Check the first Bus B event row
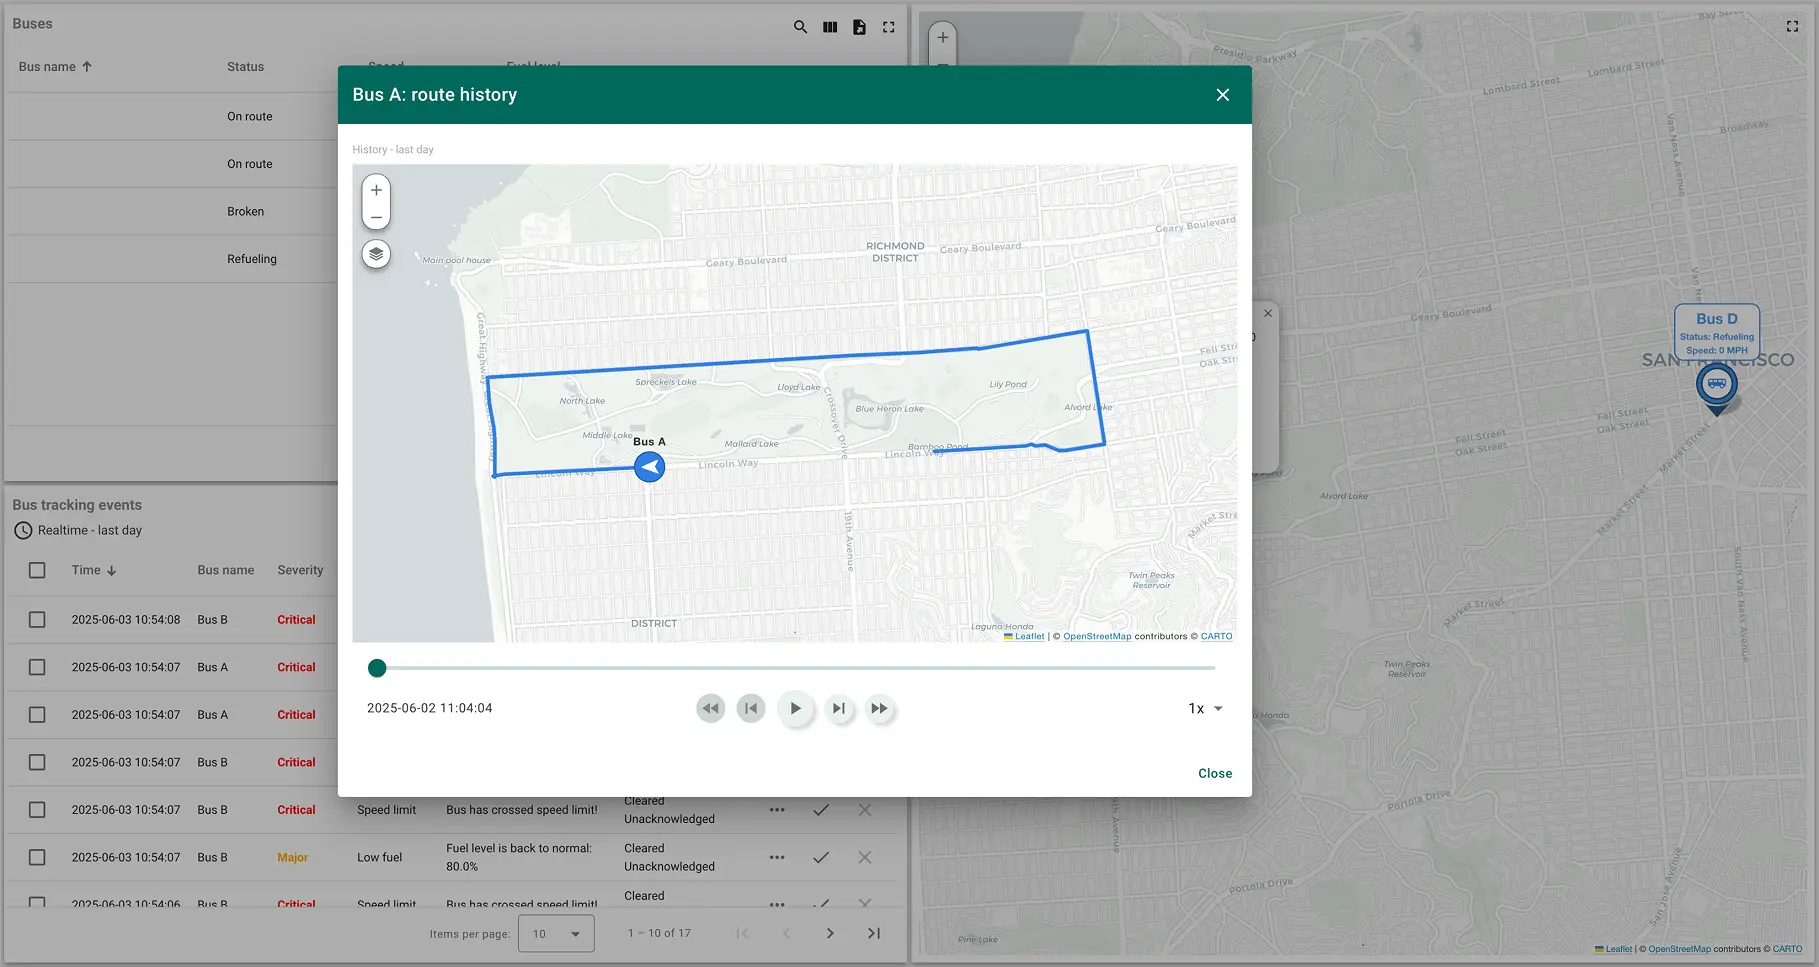The height and width of the screenshot is (967, 1819). point(37,620)
